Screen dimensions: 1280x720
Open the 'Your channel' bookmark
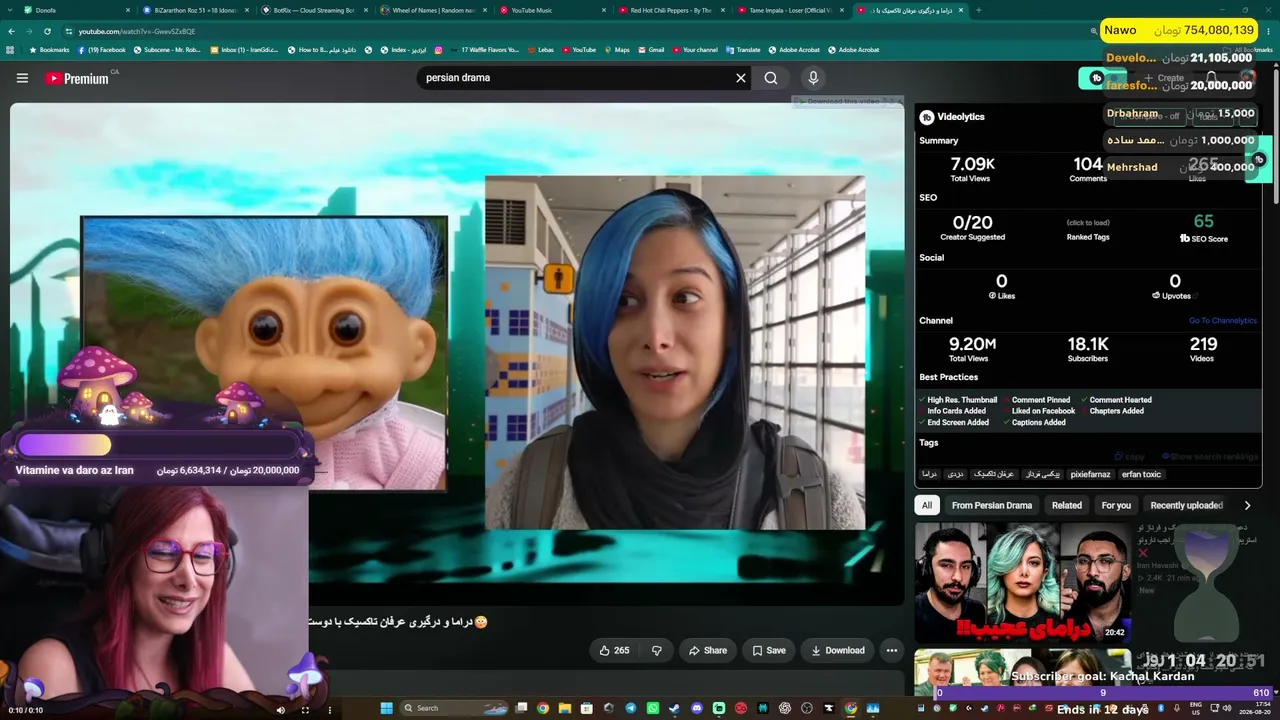(694, 49)
